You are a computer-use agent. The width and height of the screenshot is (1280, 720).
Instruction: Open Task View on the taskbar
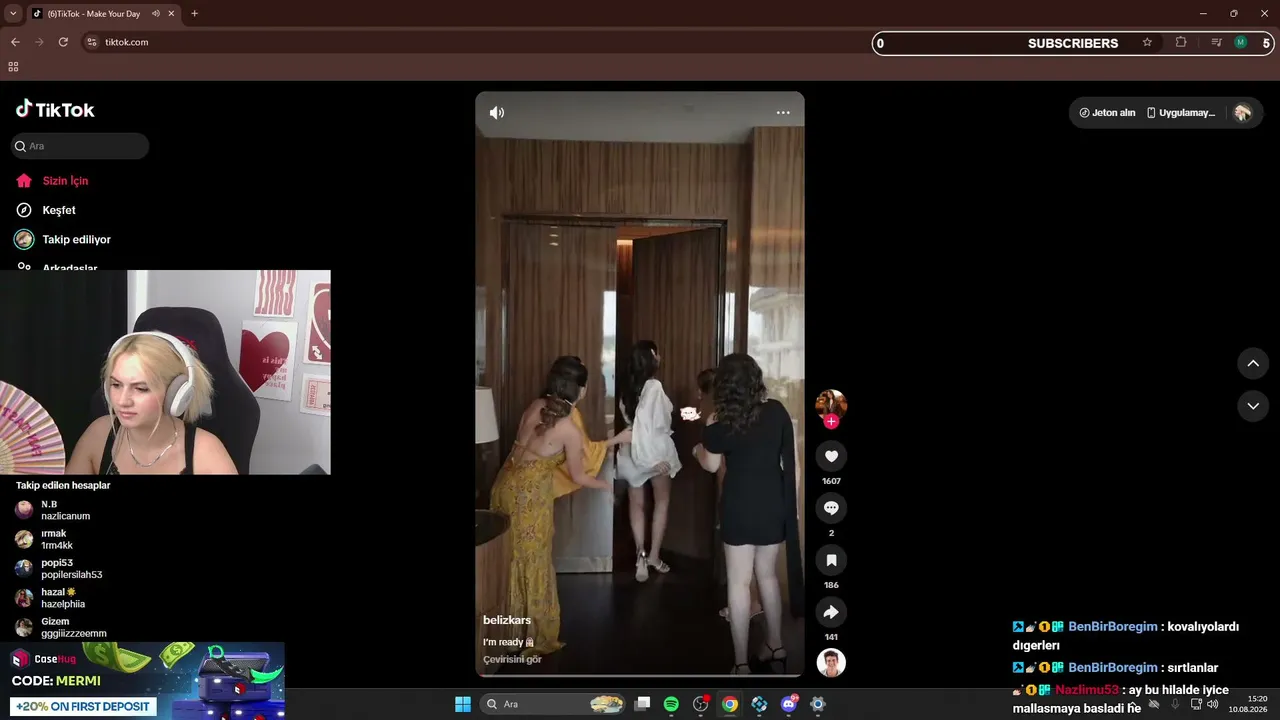pos(642,704)
